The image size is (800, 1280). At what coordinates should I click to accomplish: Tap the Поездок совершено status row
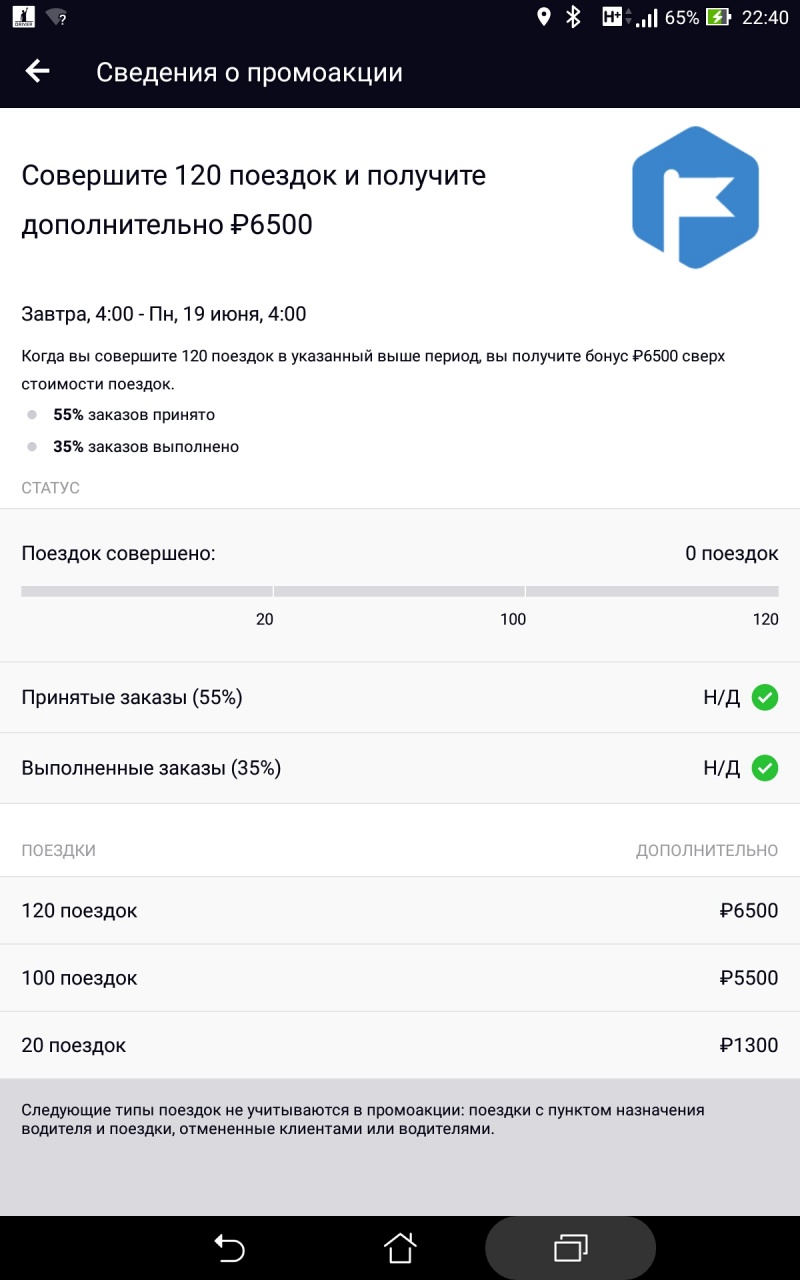[400, 553]
